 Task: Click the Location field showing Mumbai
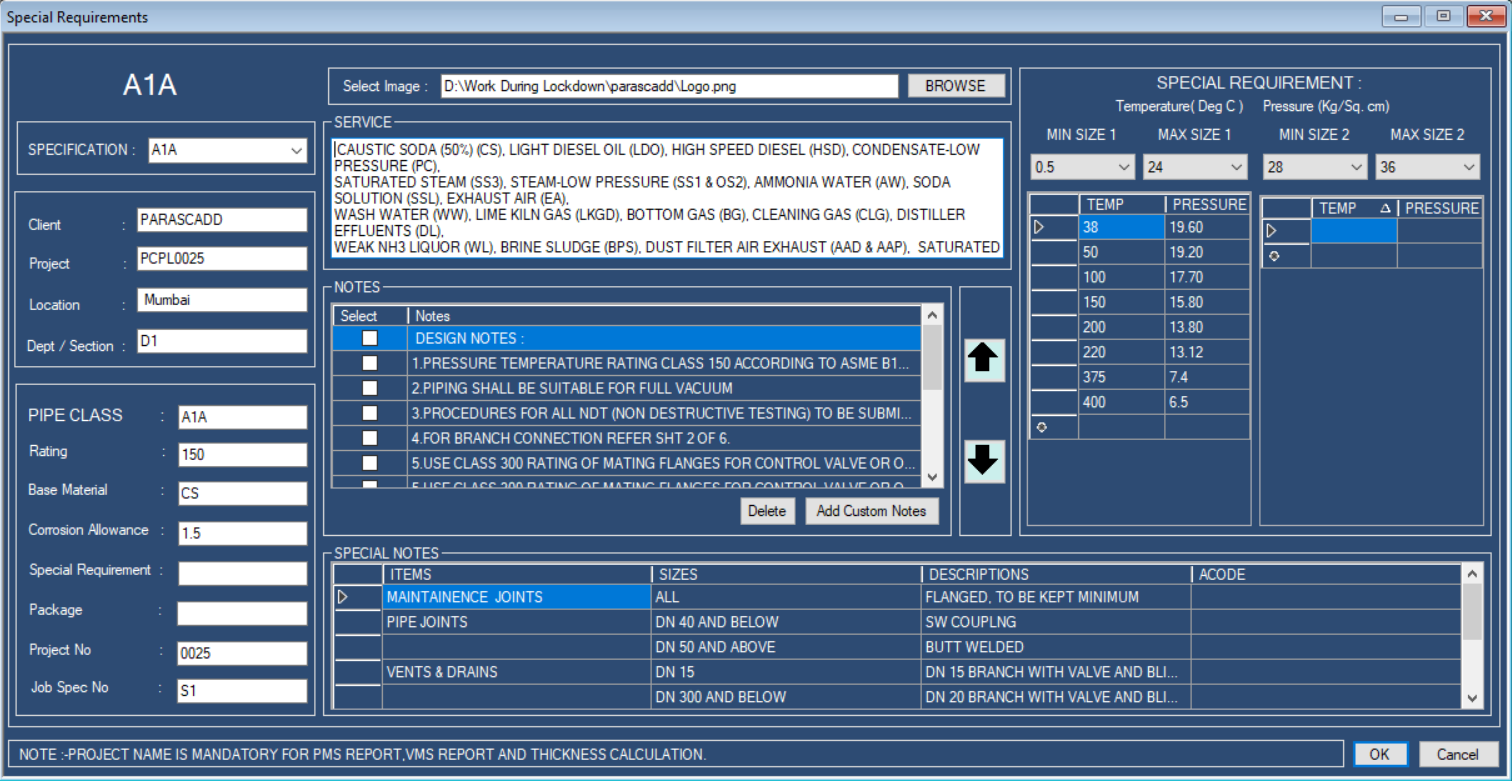(222, 300)
